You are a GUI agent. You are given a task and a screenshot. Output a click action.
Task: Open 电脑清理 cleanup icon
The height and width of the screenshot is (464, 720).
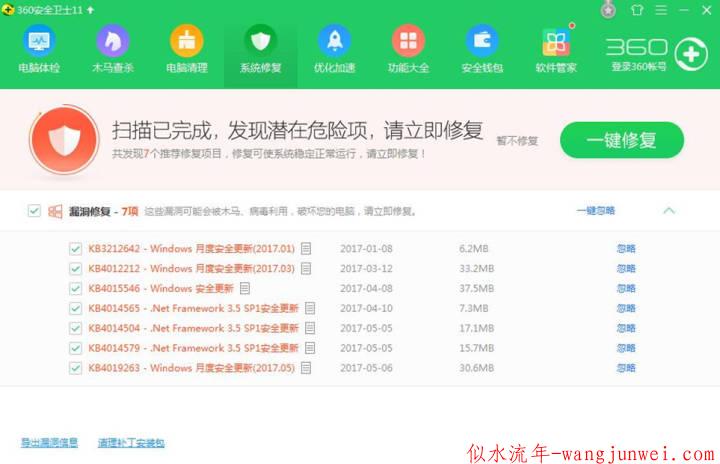[x=186, y=41]
